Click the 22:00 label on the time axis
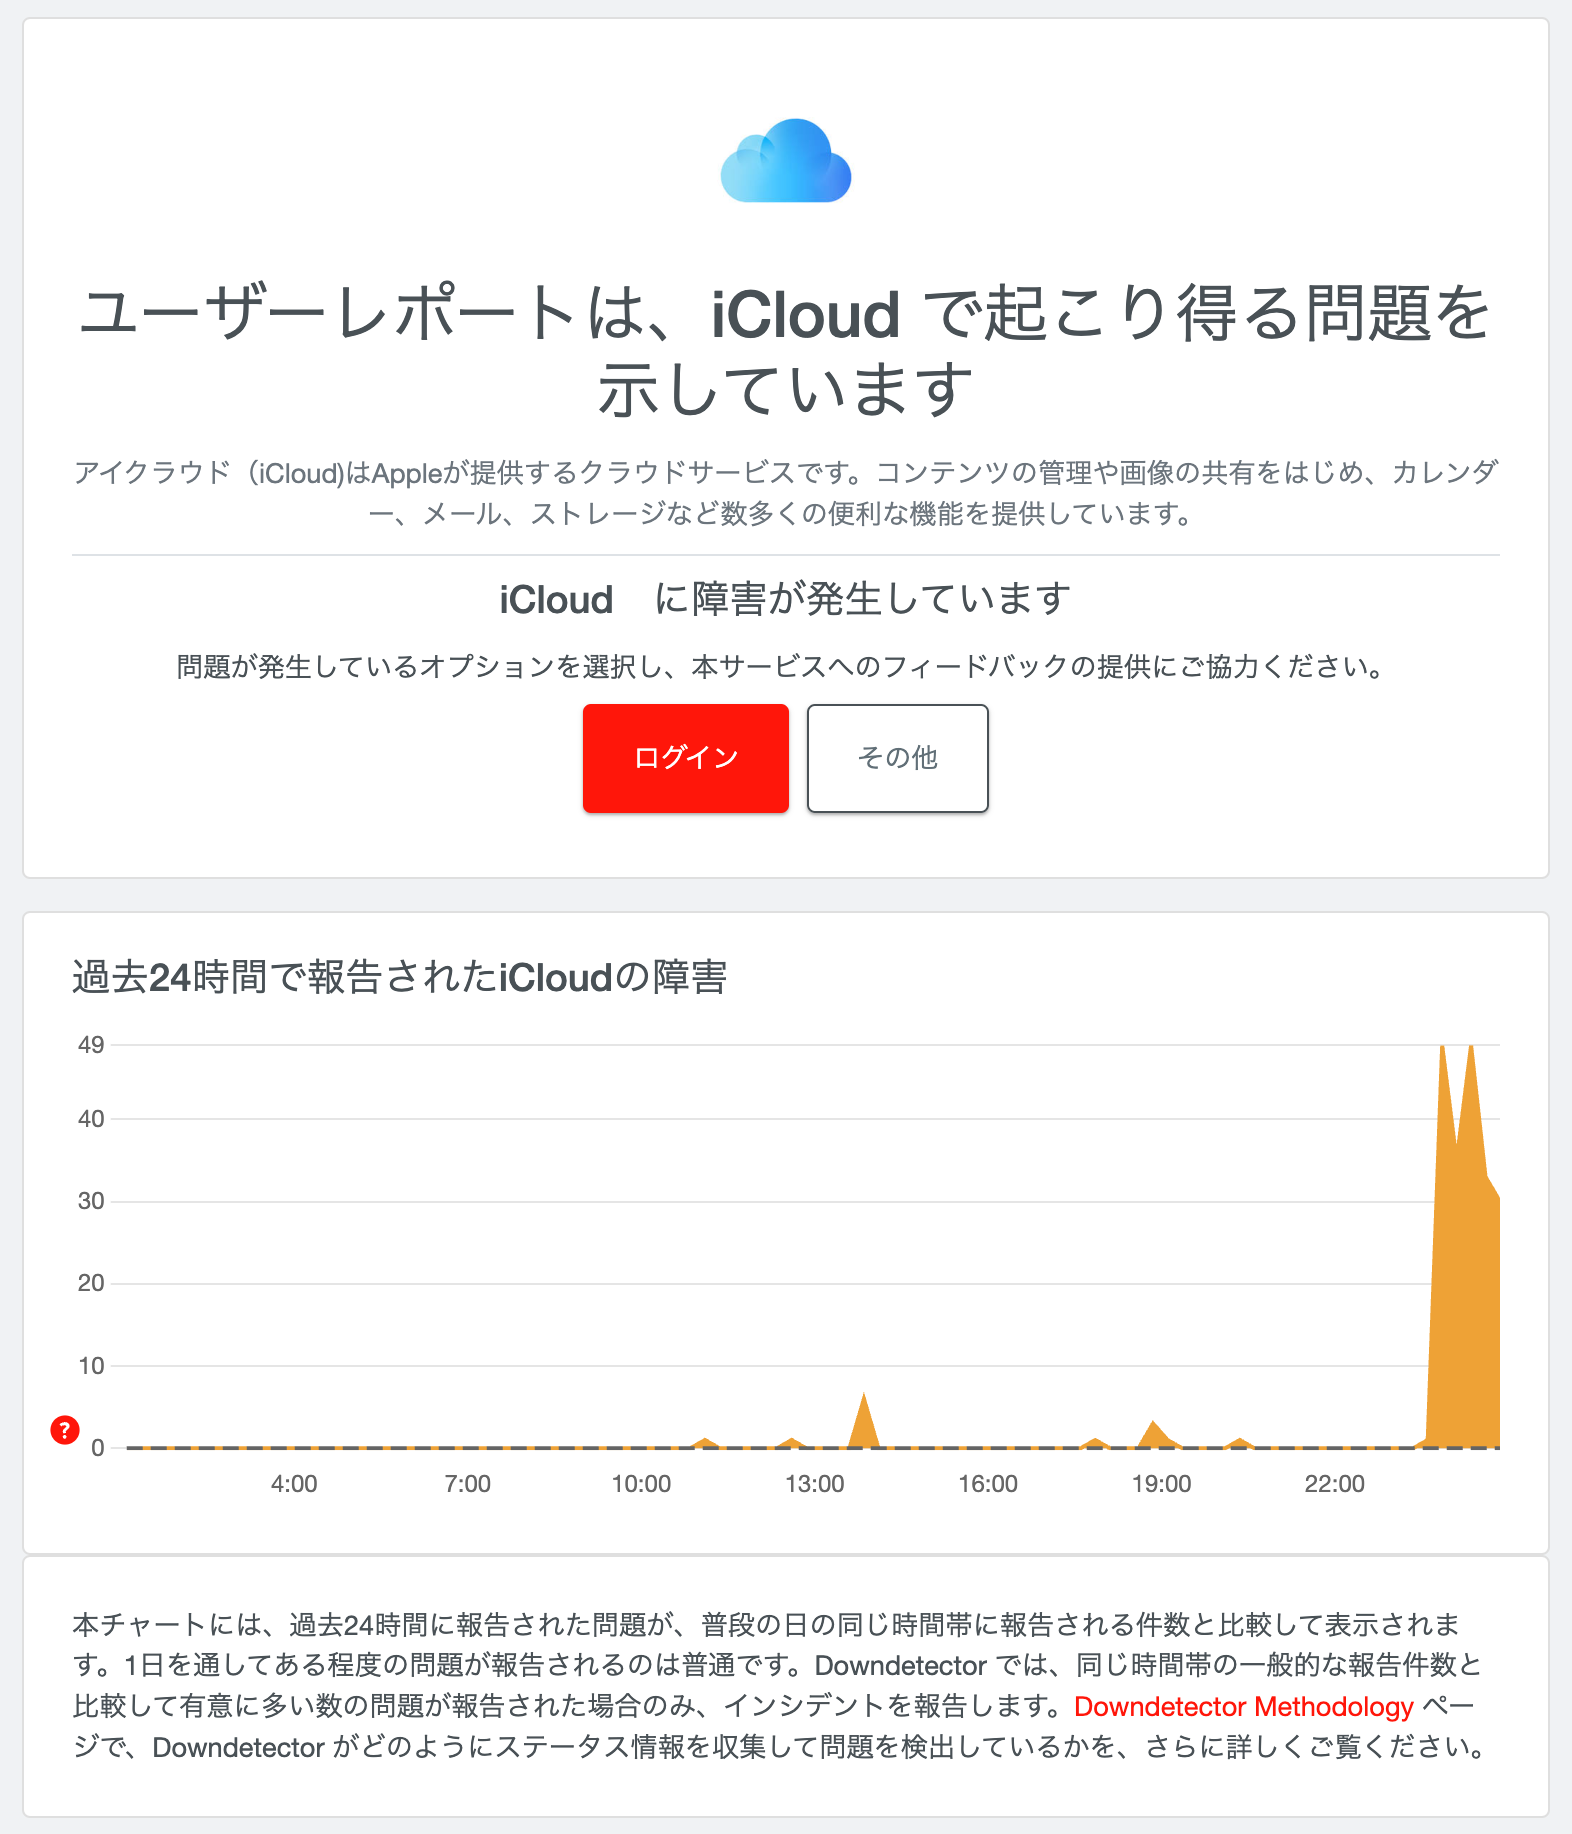The height and width of the screenshot is (1834, 1572). point(1337,1485)
